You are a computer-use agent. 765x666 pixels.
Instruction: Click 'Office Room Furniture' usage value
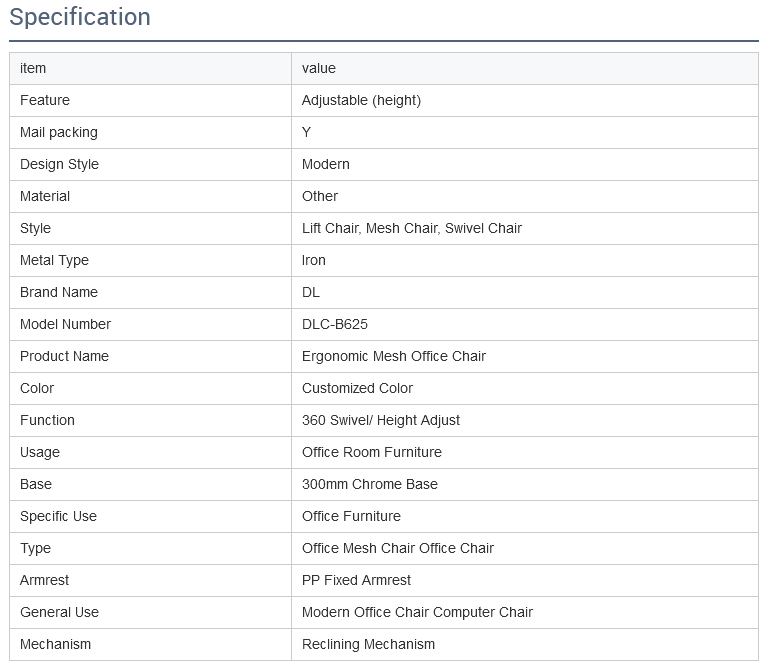pyautogui.click(x=372, y=452)
